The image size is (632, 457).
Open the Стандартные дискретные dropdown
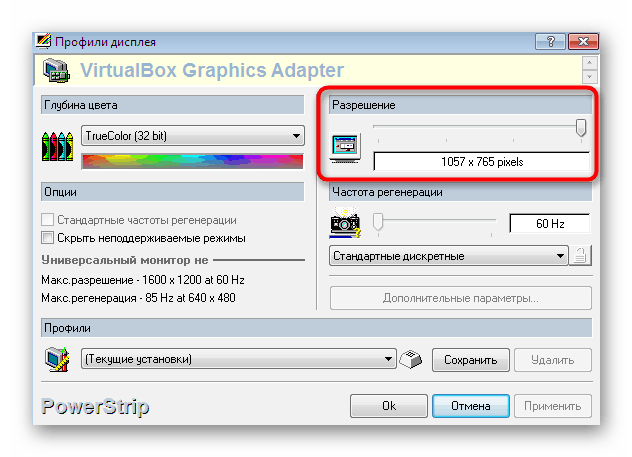(x=449, y=256)
